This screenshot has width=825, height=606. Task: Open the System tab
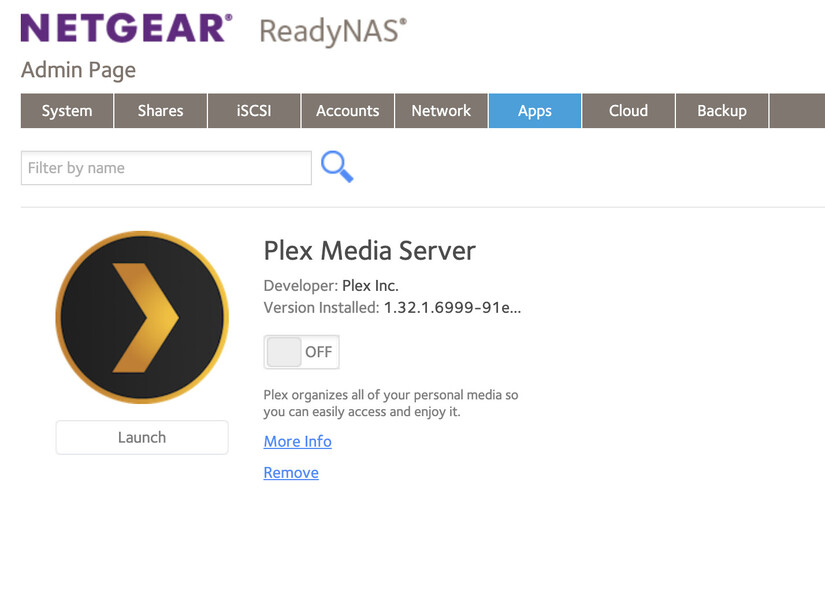point(67,111)
